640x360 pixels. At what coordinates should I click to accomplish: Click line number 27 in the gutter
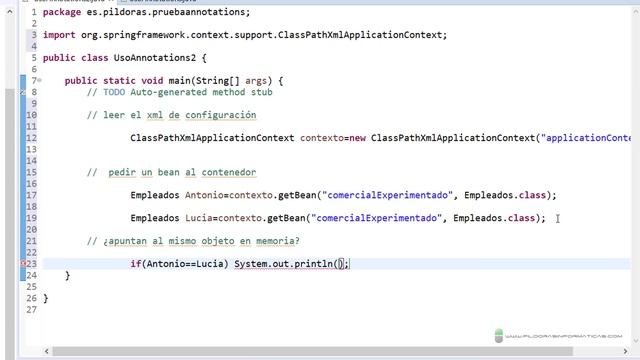(32, 309)
